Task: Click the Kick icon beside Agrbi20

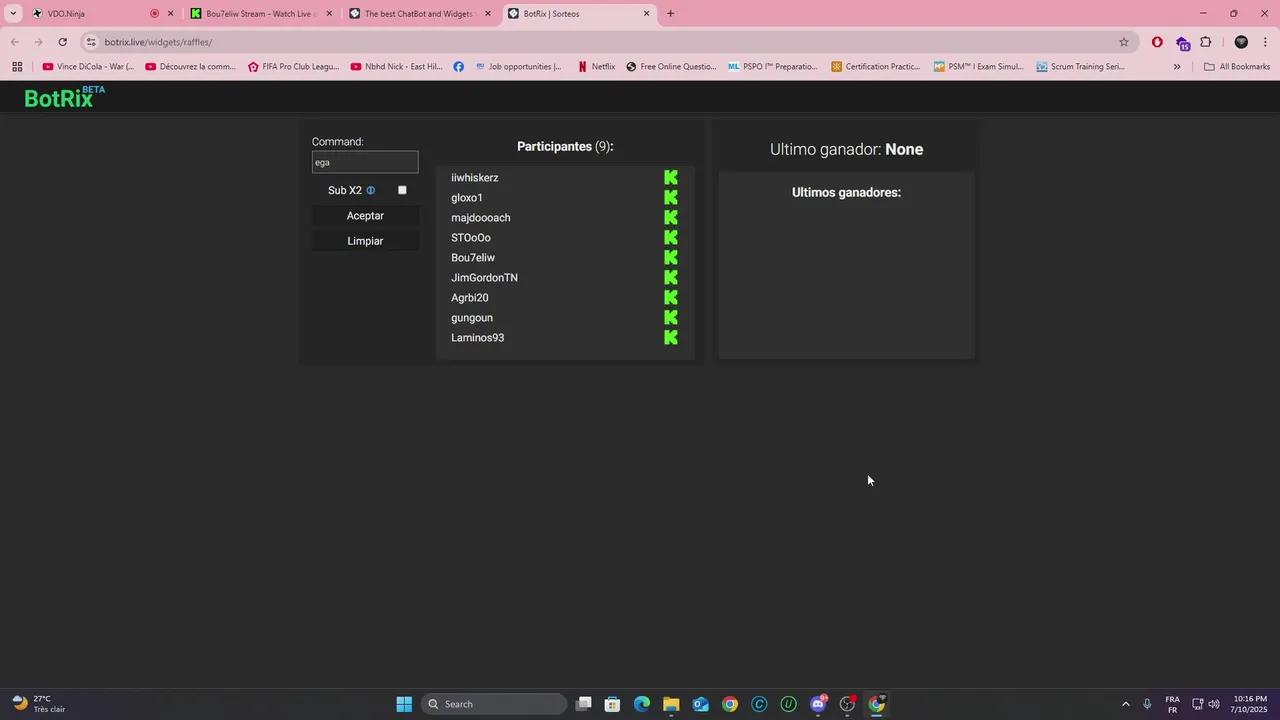Action: pos(671,297)
